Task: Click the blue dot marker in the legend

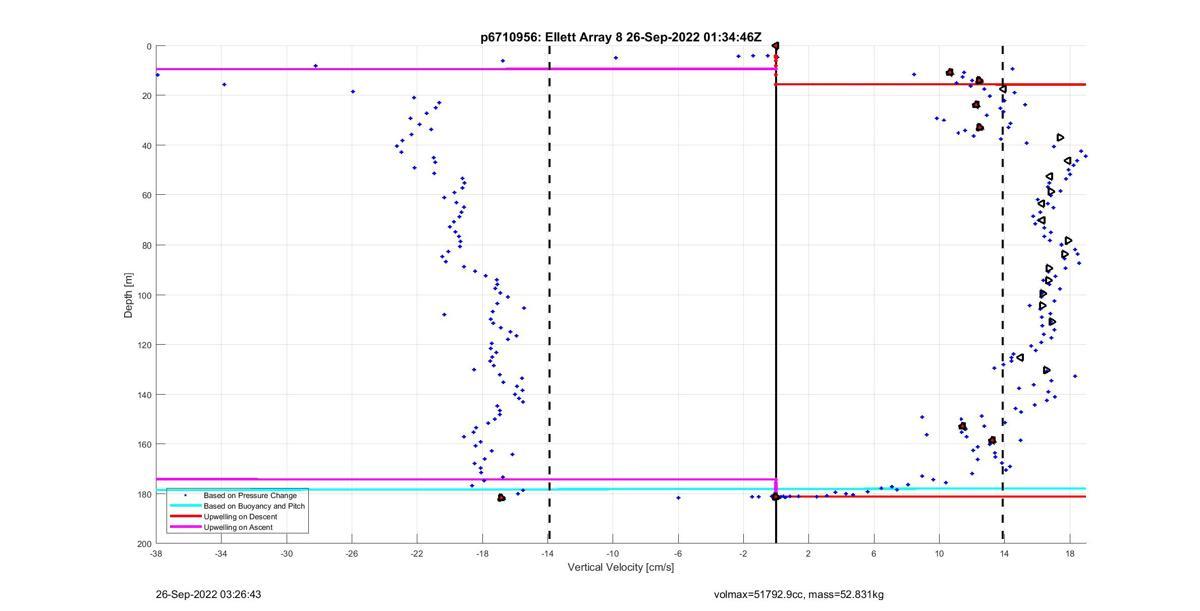Action: coord(185,495)
